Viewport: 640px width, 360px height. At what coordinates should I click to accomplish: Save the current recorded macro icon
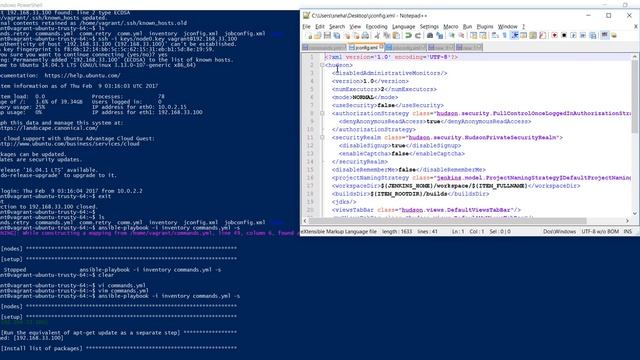tap(593, 36)
